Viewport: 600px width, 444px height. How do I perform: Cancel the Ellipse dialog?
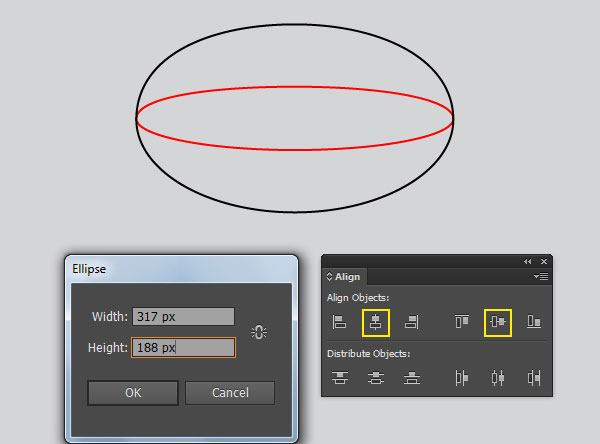click(230, 393)
